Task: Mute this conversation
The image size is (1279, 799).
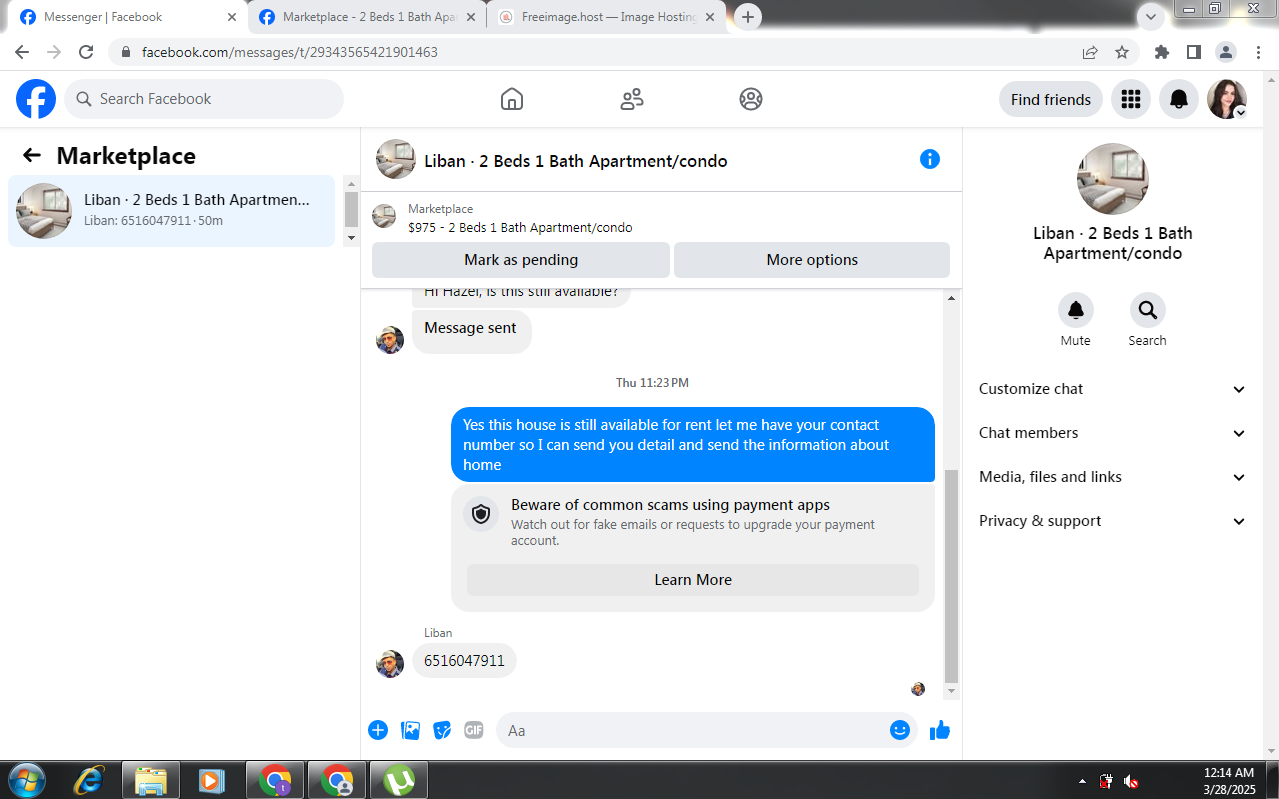Action: coord(1076,310)
